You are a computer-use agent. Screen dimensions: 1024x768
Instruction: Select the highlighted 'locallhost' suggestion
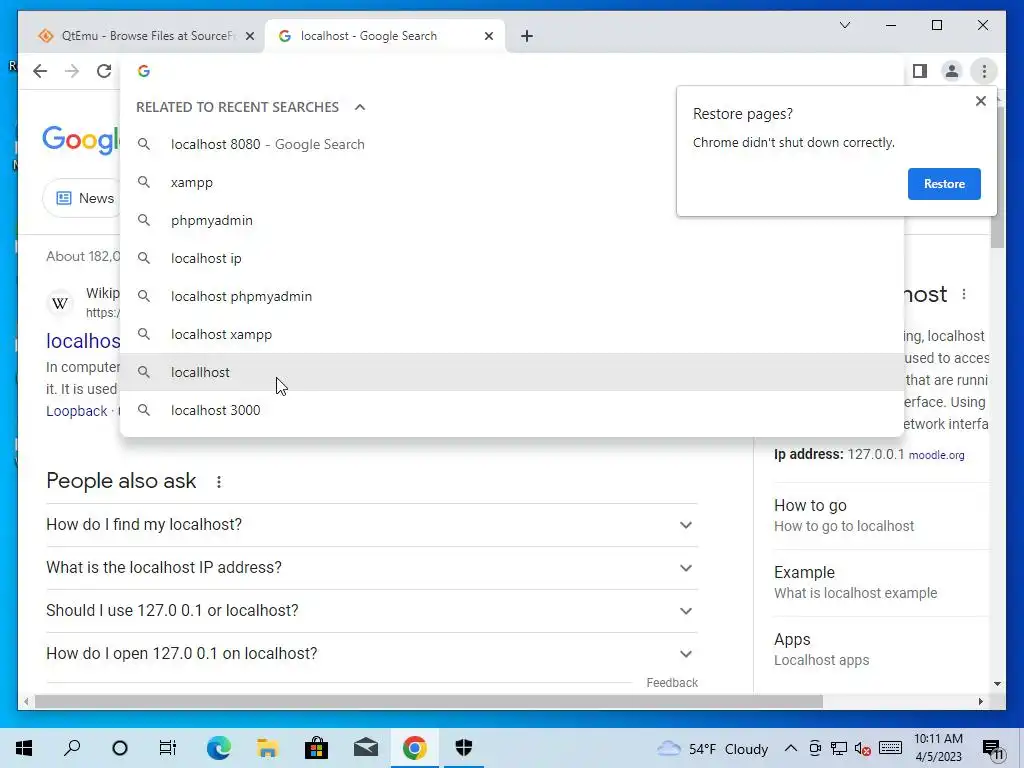pyautogui.click(x=512, y=372)
